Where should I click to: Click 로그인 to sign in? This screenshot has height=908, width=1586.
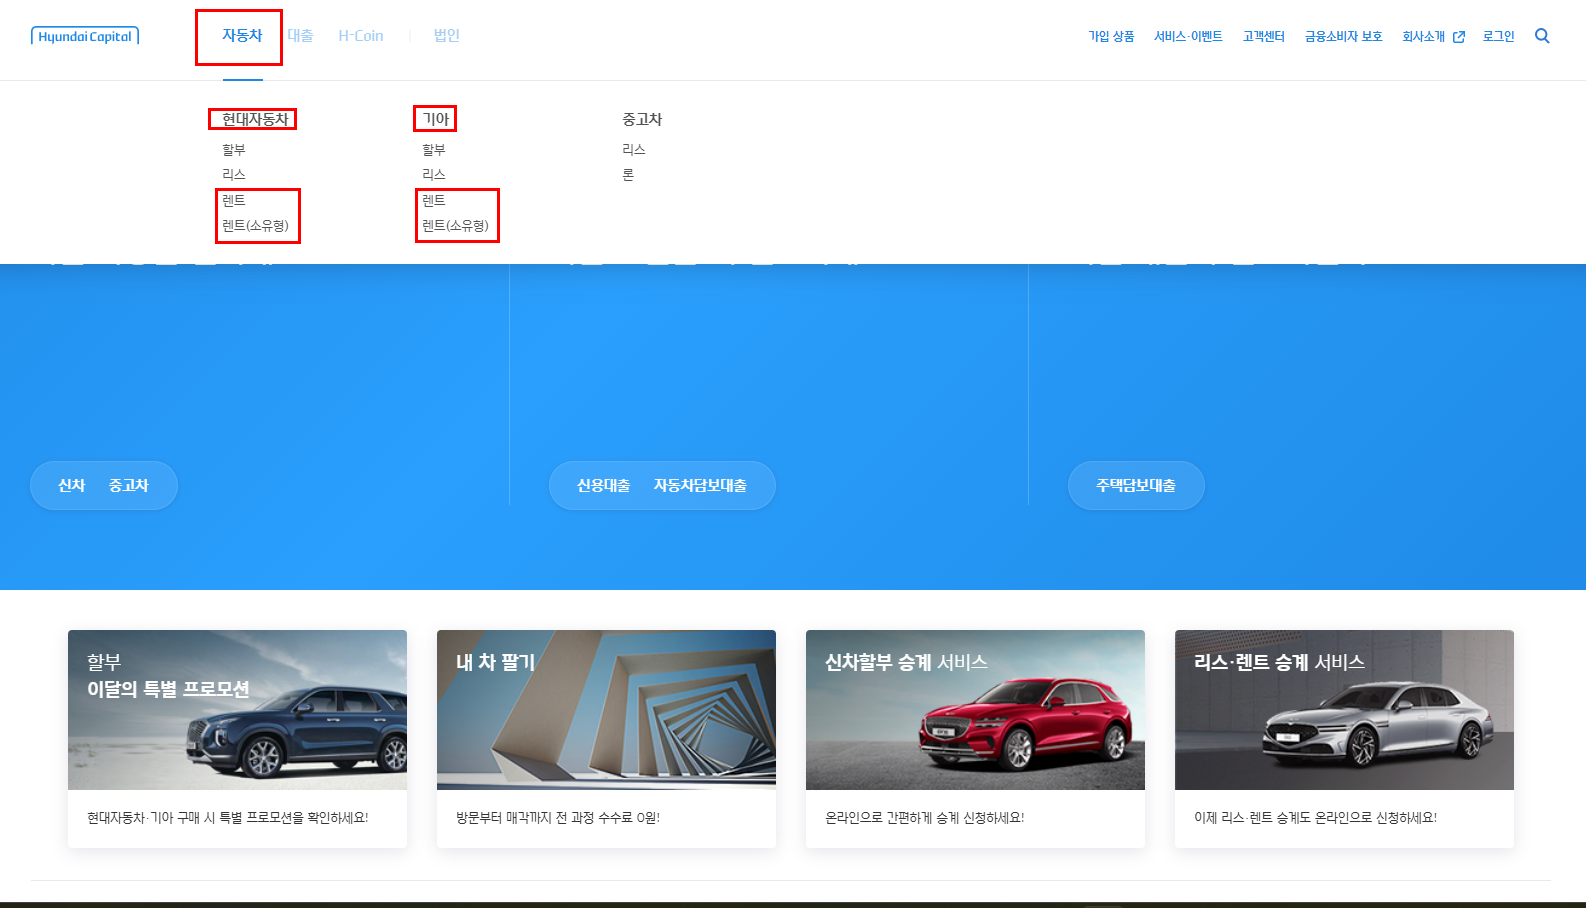(1498, 37)
